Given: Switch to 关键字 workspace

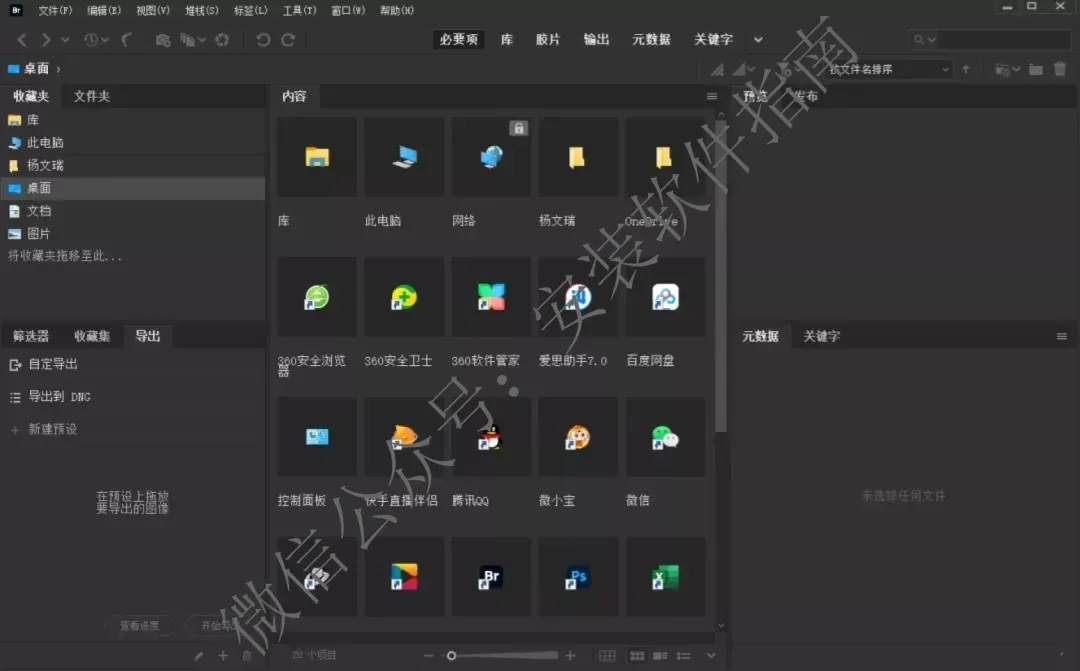Looking at the screenshot, I should click(x=714, y=40).
